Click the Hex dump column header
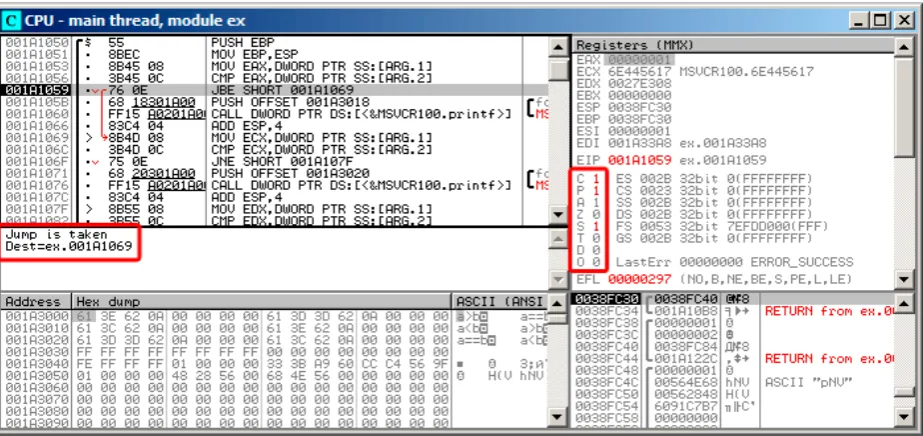Screen dimensions: 923x436 (x=262, y=302)
